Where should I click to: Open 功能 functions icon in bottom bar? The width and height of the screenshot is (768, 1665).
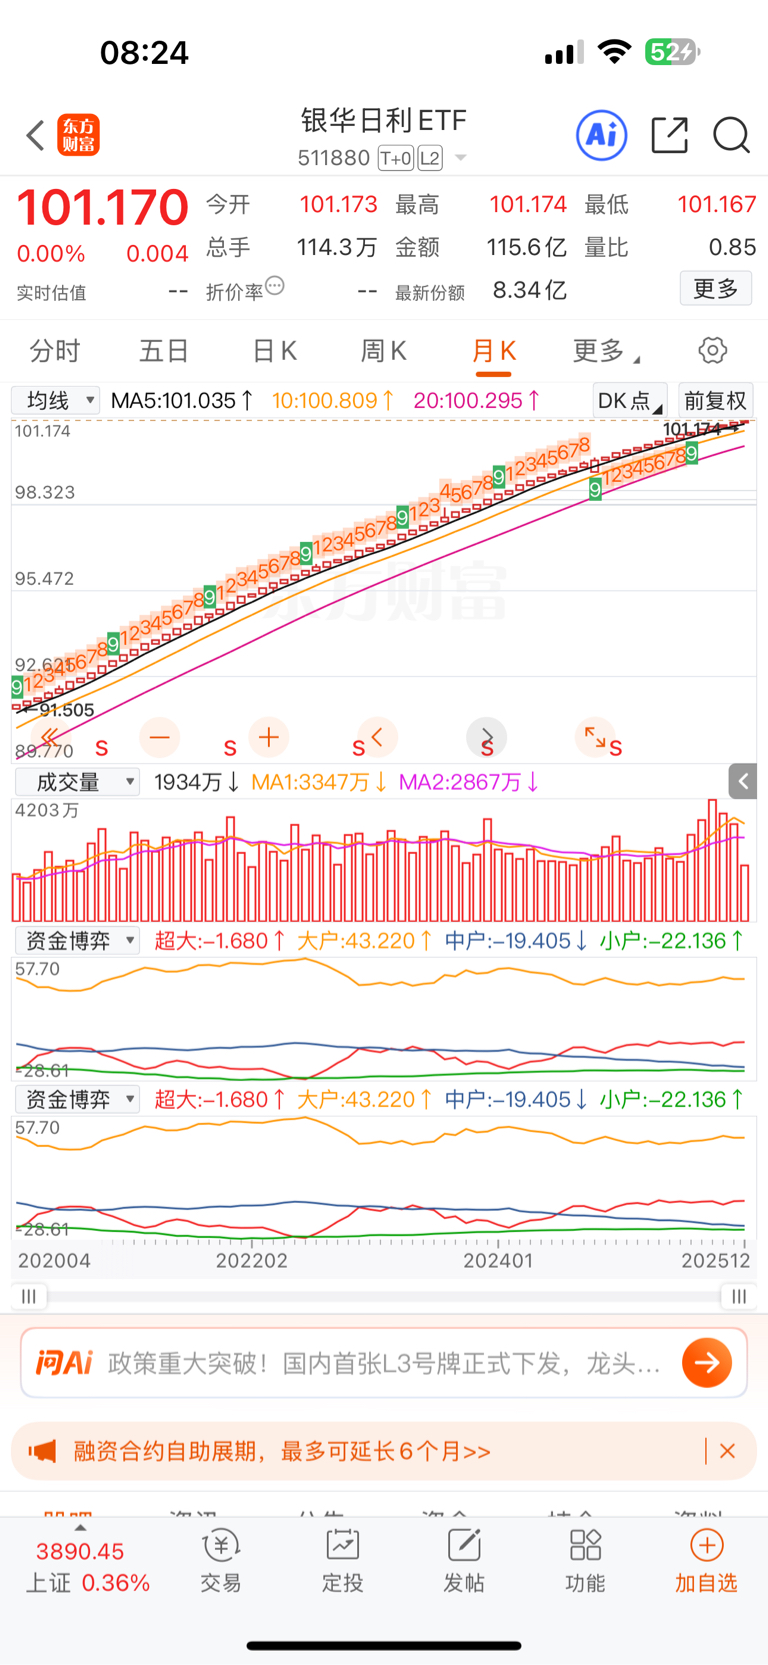(585, 1560)
